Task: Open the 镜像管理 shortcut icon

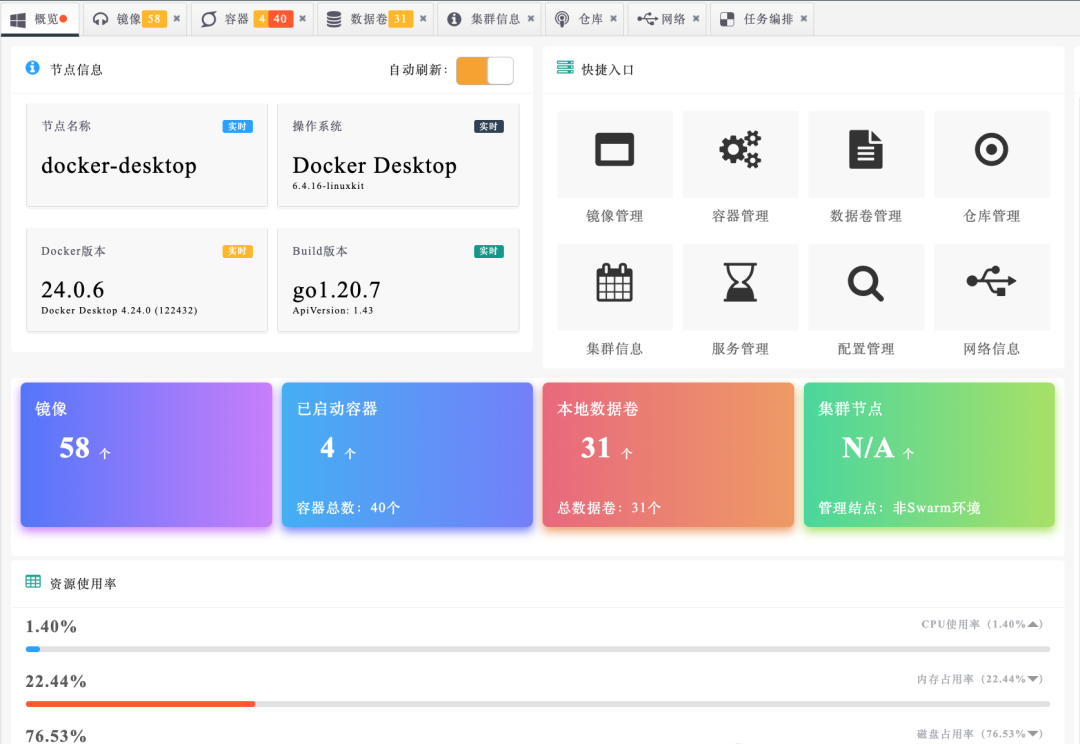Action: point(614,149)
